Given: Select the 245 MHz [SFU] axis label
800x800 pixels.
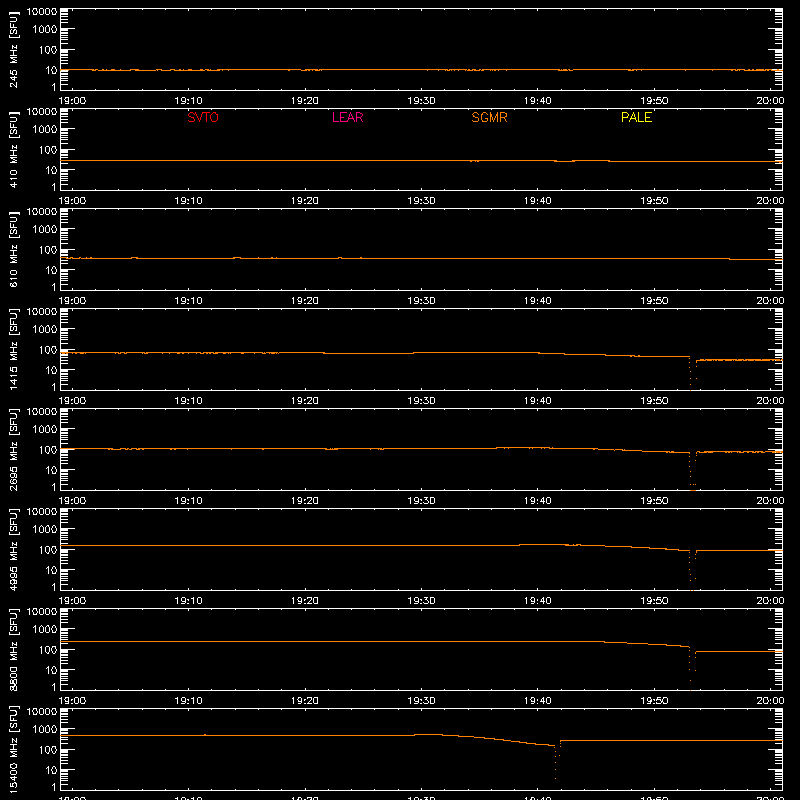Looking at the screenshot, I should 13,49.
